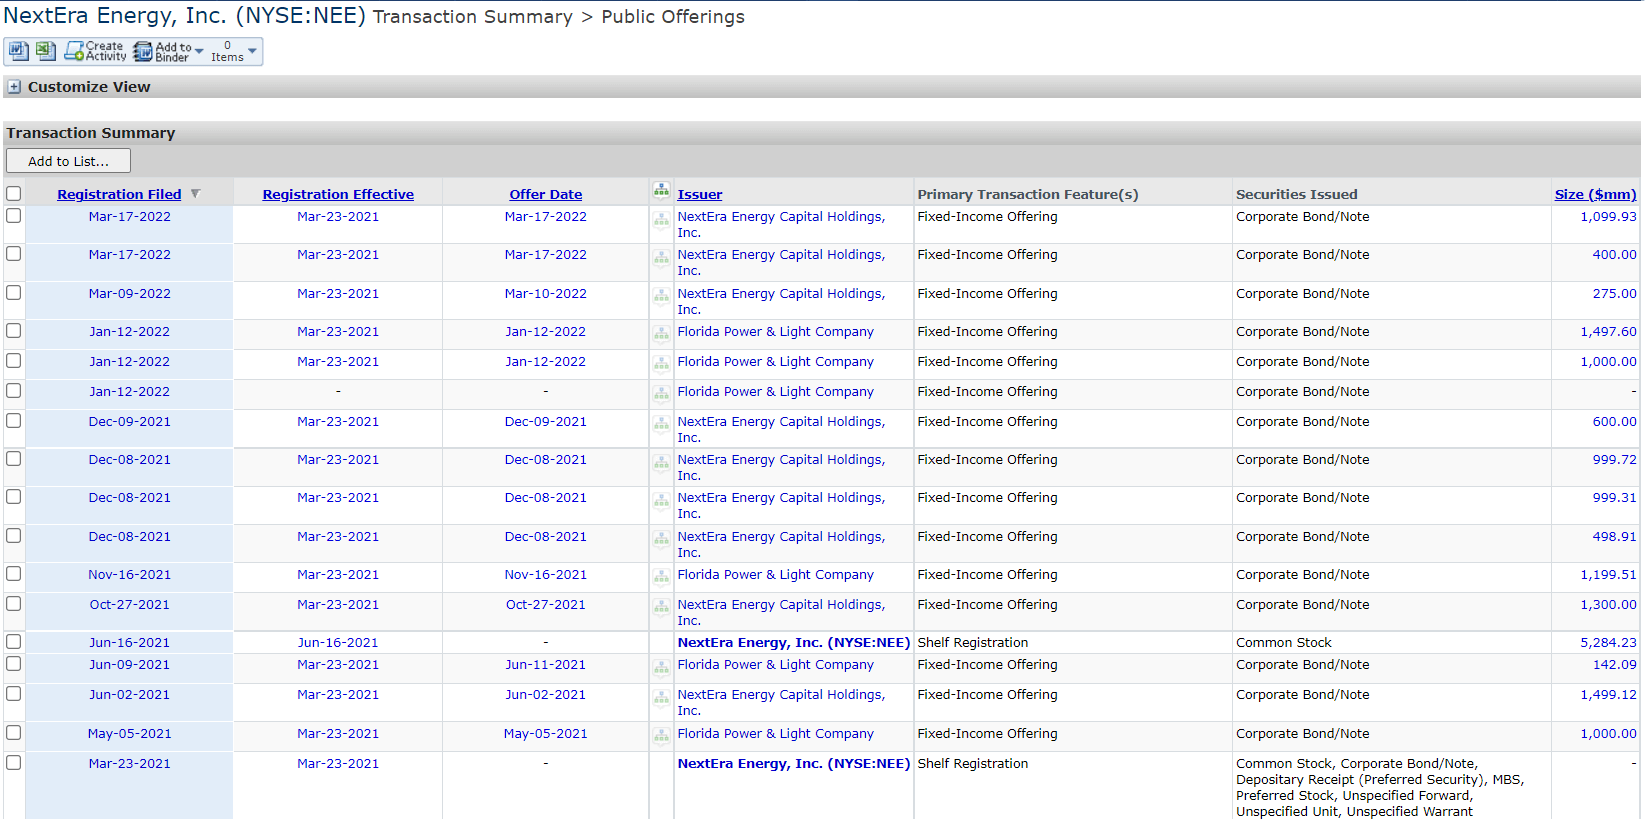Check the box for the 1,099.93 offering

(13, 216)
